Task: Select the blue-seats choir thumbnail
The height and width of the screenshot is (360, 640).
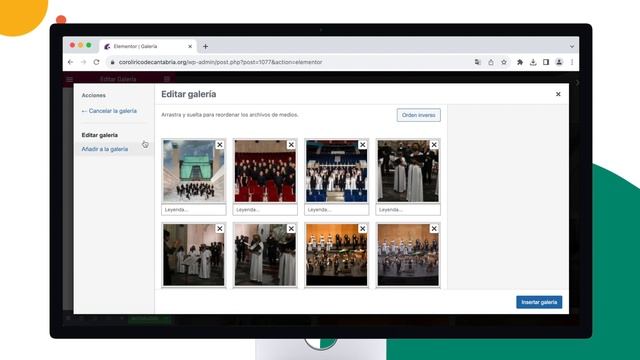Action: pyautogui.click(x=336, y=171)
